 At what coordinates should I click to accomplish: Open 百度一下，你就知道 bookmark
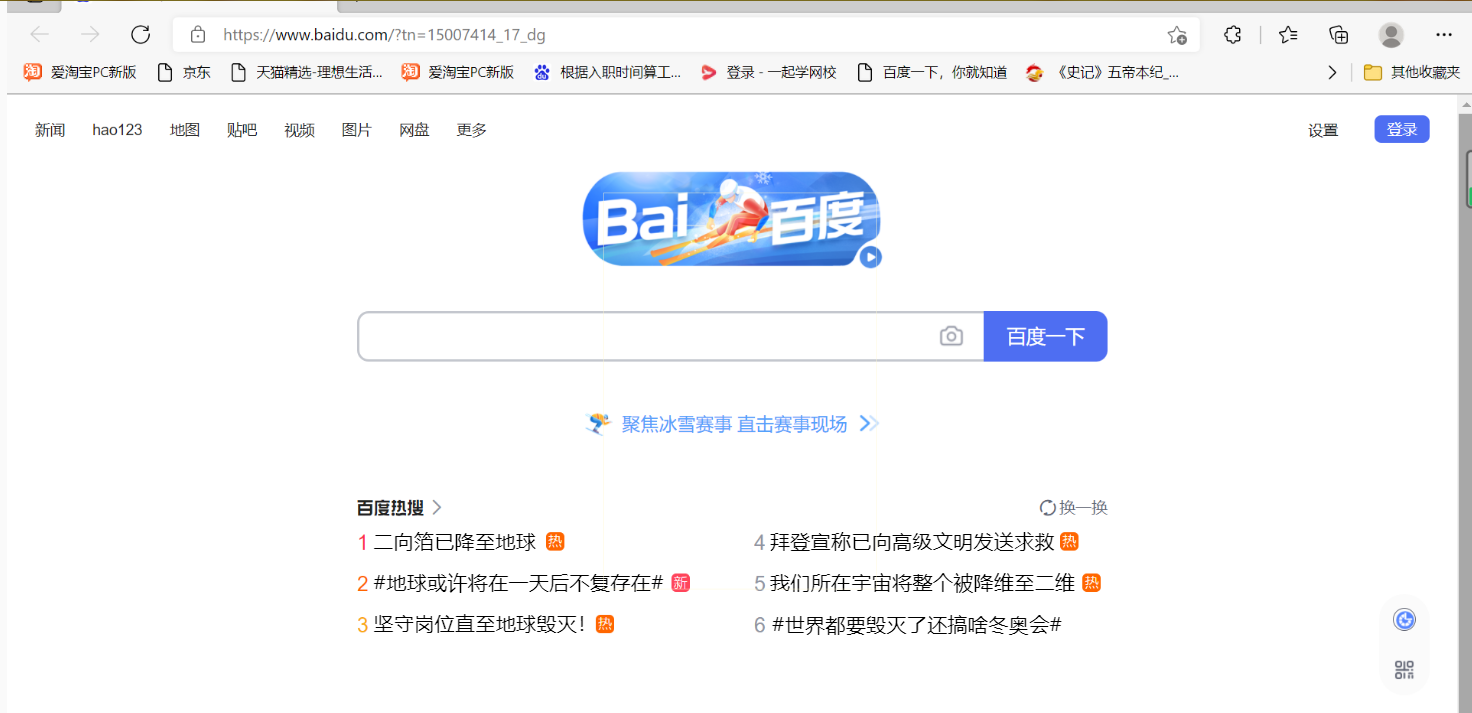[932, 72]
